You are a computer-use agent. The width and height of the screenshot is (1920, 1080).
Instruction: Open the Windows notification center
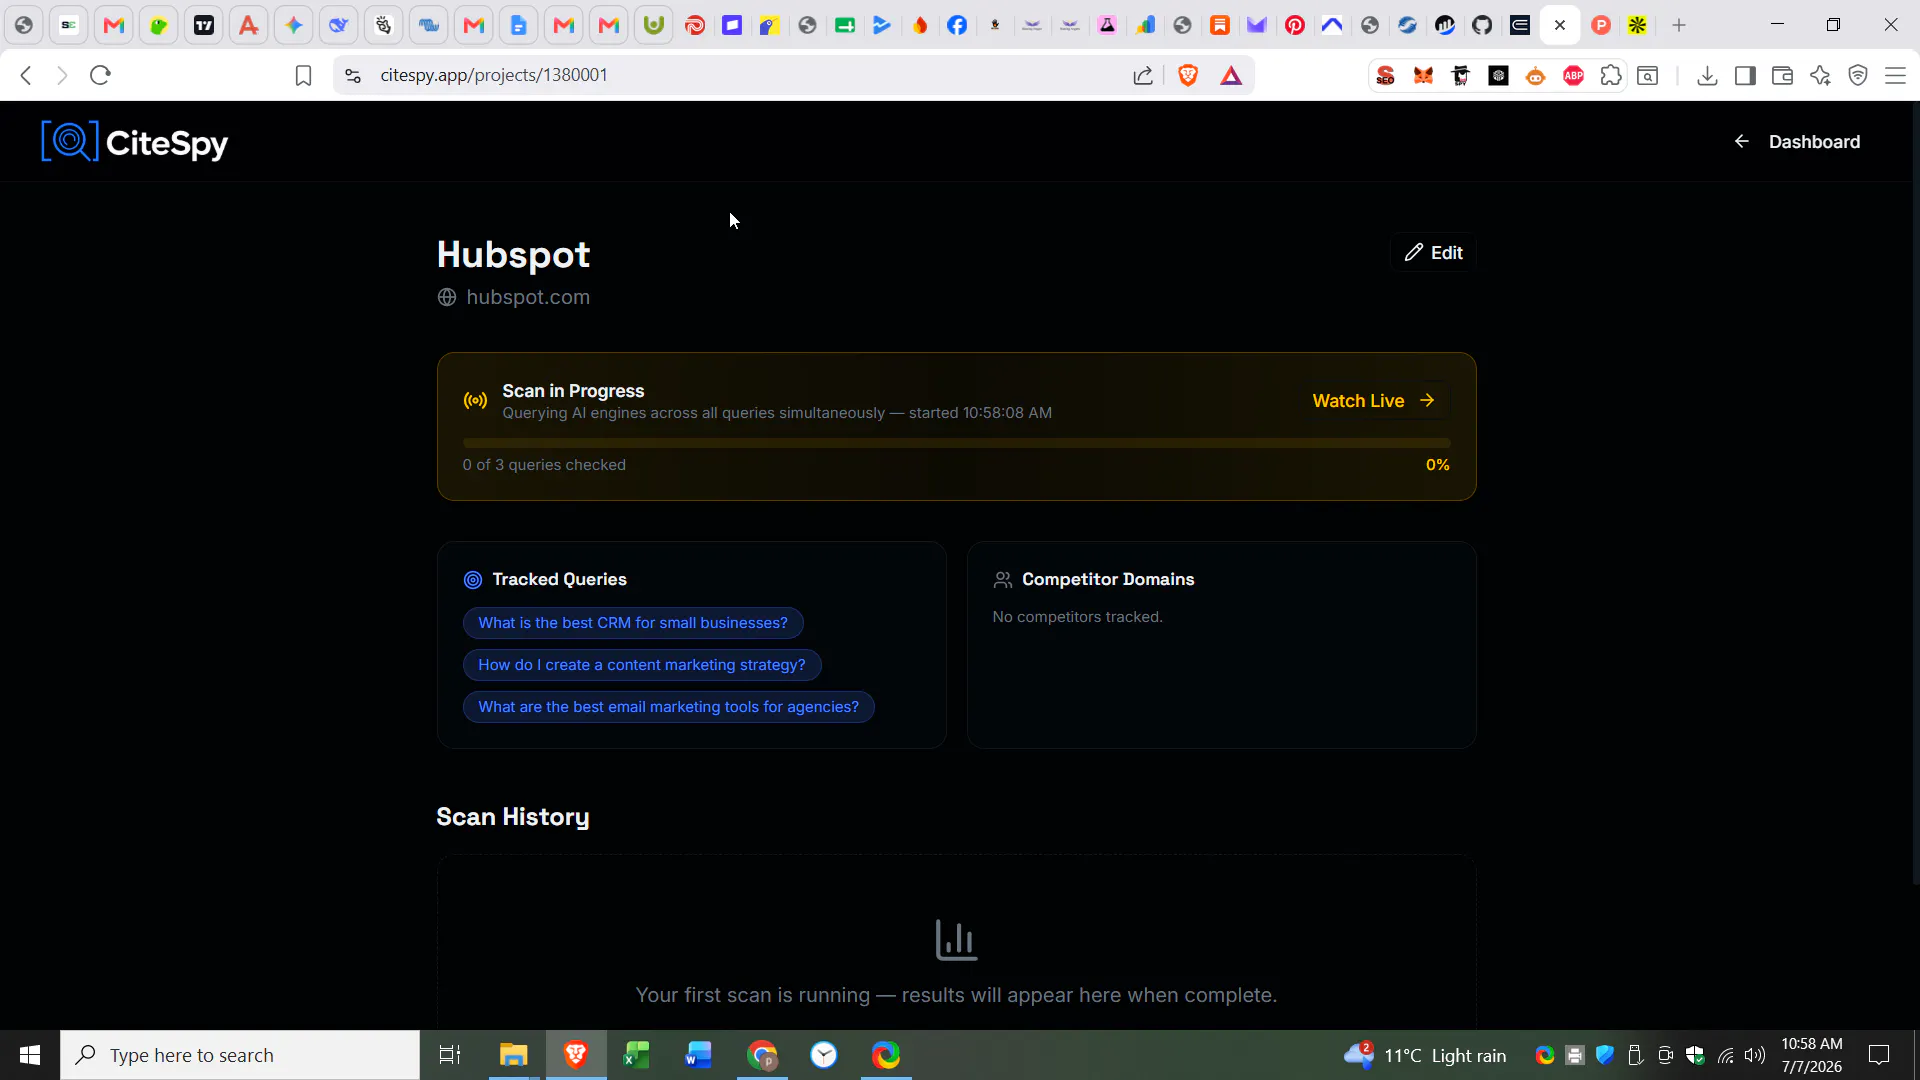(1879, 1055)
